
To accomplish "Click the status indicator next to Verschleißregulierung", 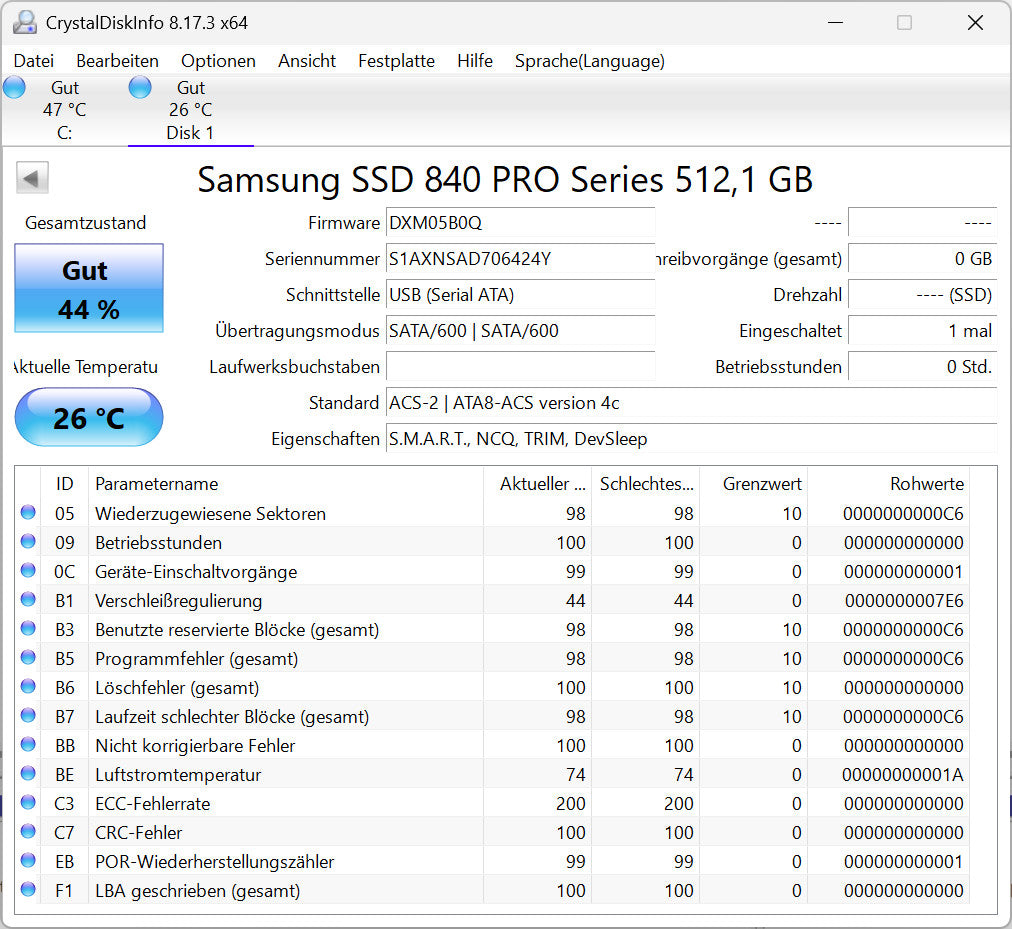I will click(x=30, y=600).
